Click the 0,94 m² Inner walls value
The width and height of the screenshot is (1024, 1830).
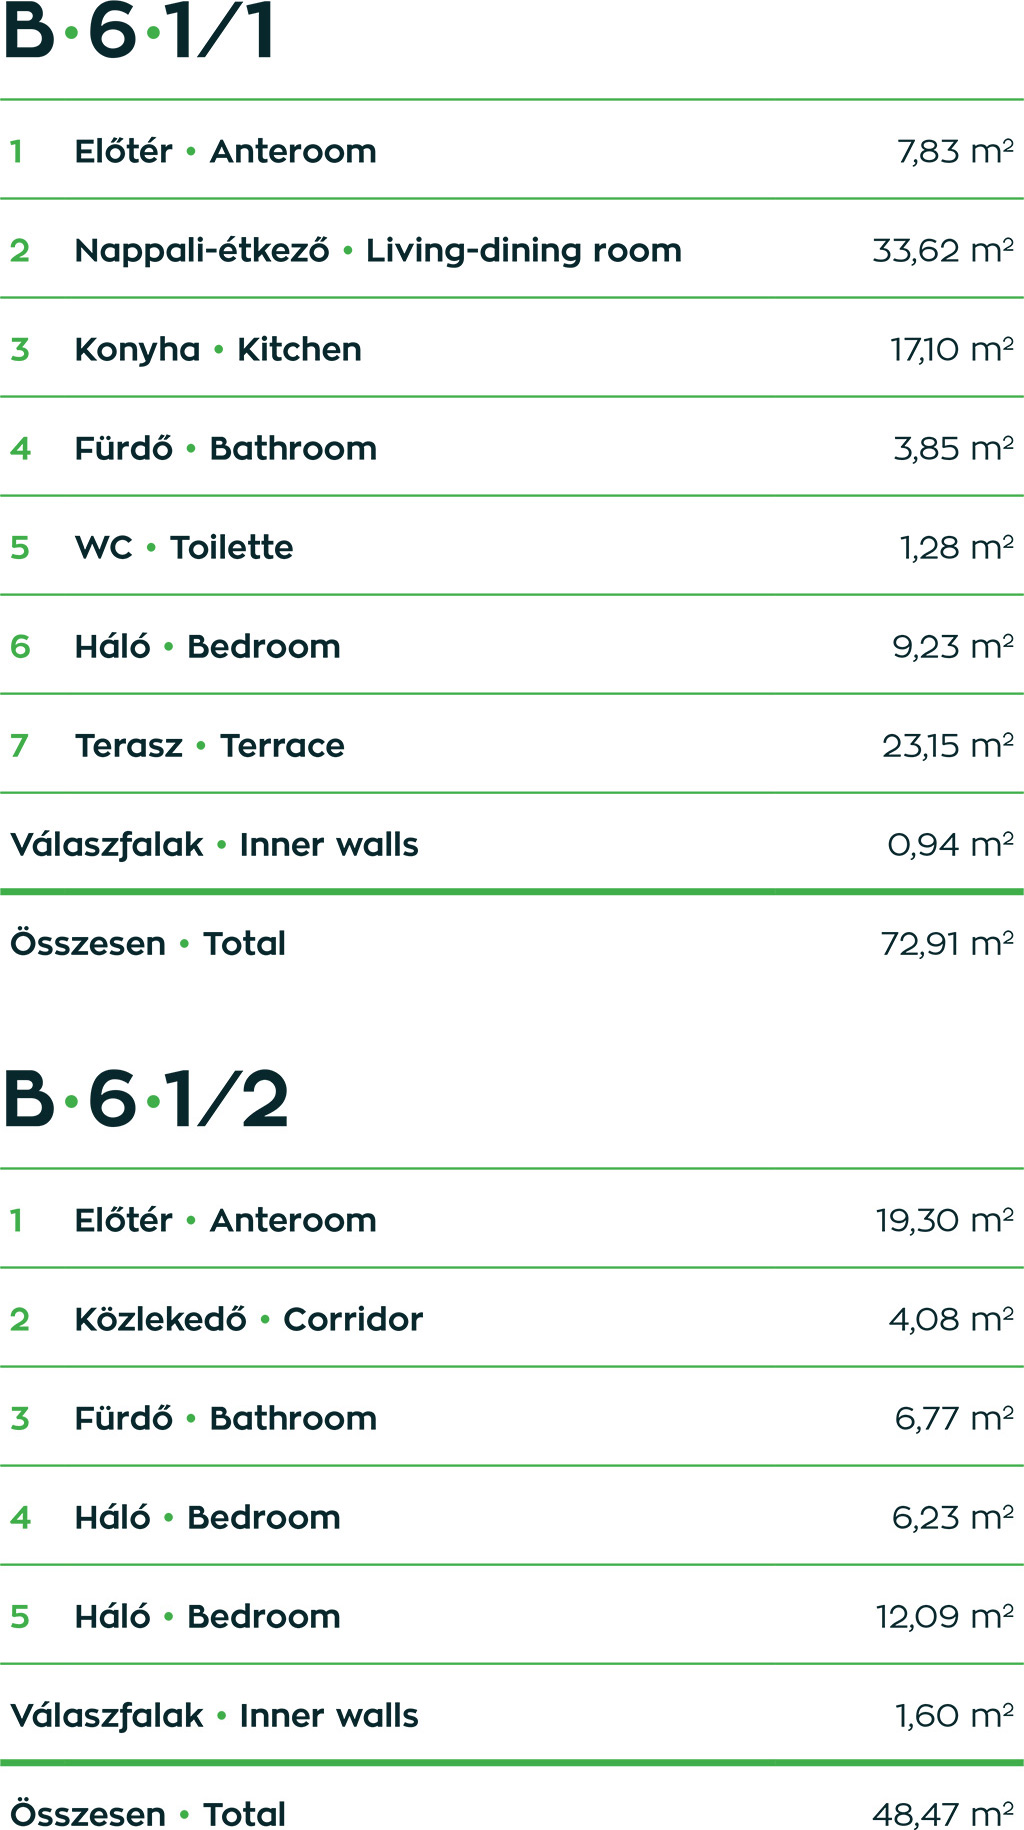[950, 844]
